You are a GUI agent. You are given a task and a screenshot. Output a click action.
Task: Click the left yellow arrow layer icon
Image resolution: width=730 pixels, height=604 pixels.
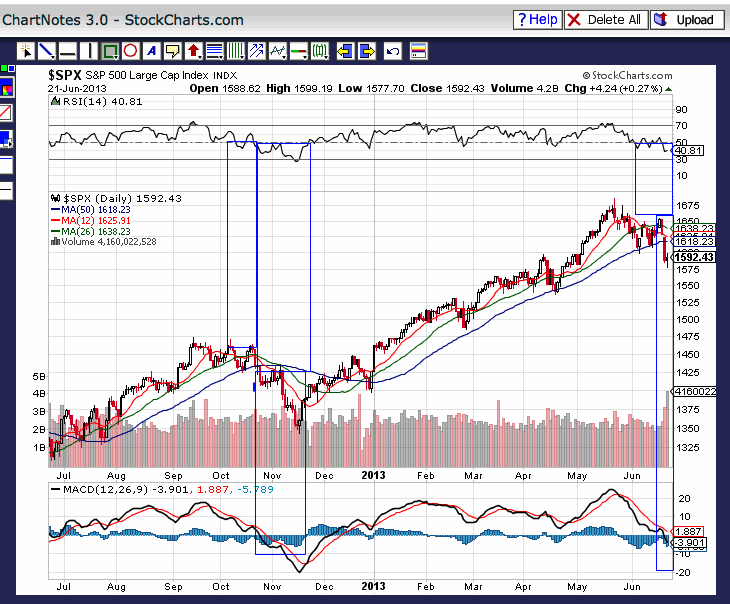point(345,51)
